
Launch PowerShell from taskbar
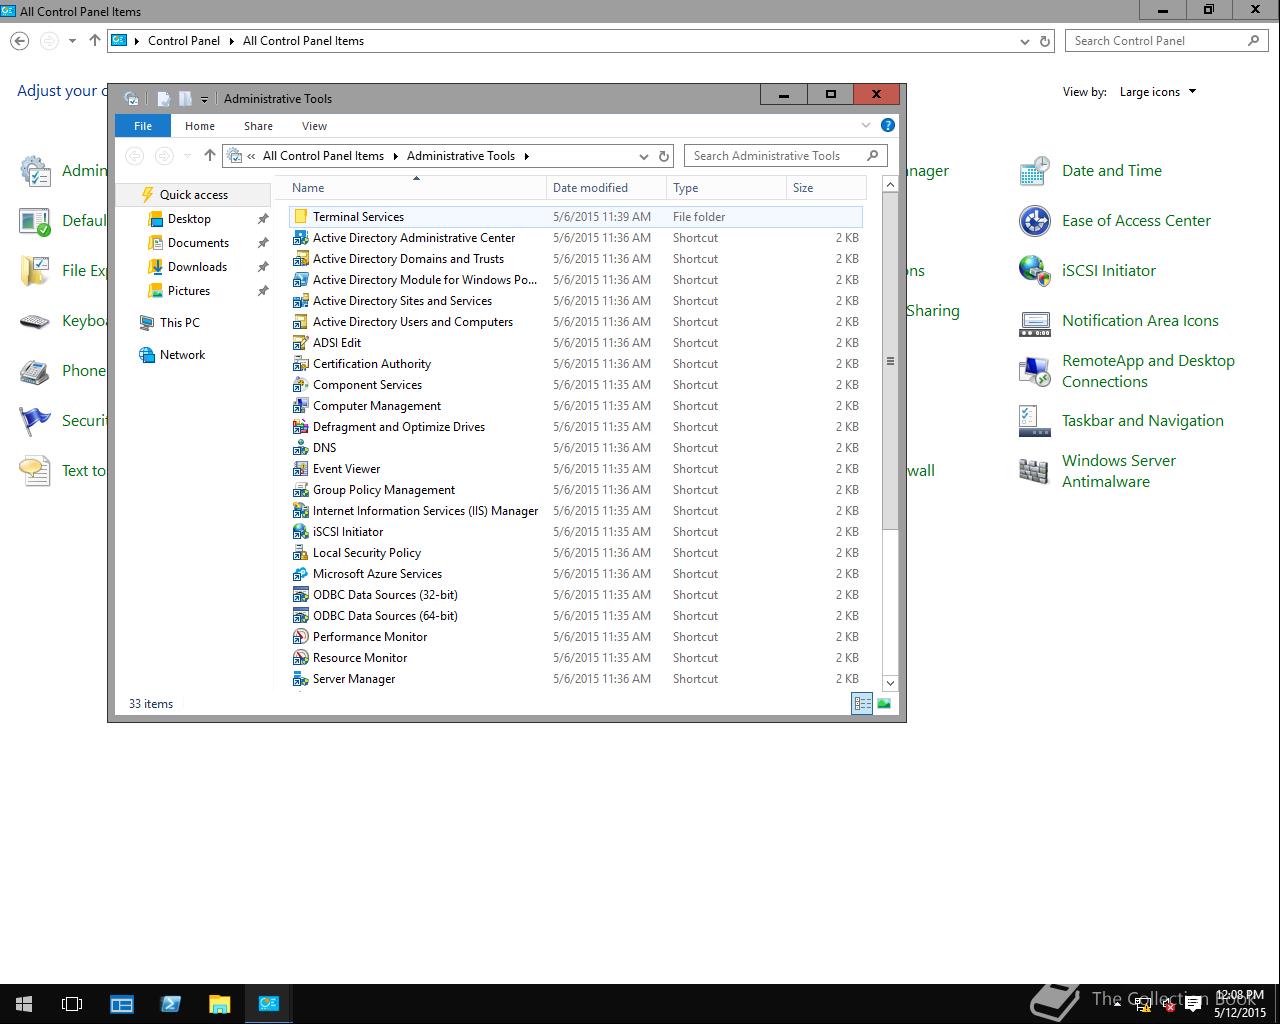point(170,1004)
